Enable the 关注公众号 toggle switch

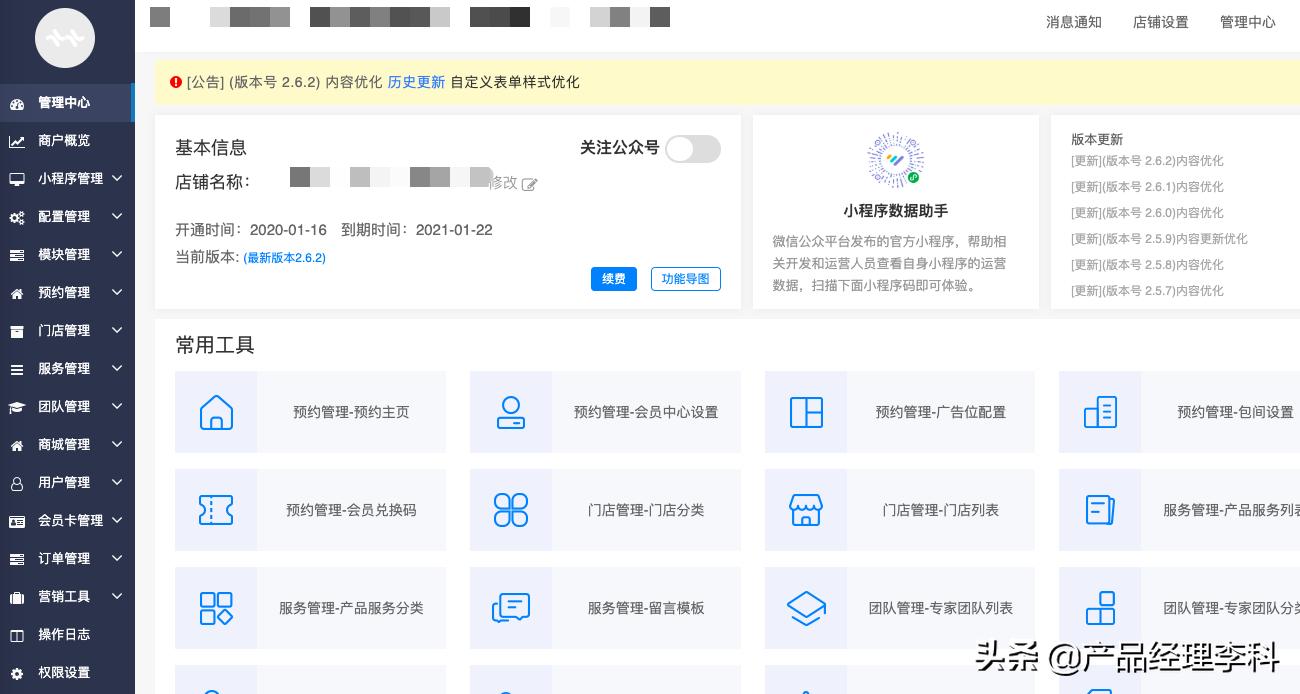[693, 148]
